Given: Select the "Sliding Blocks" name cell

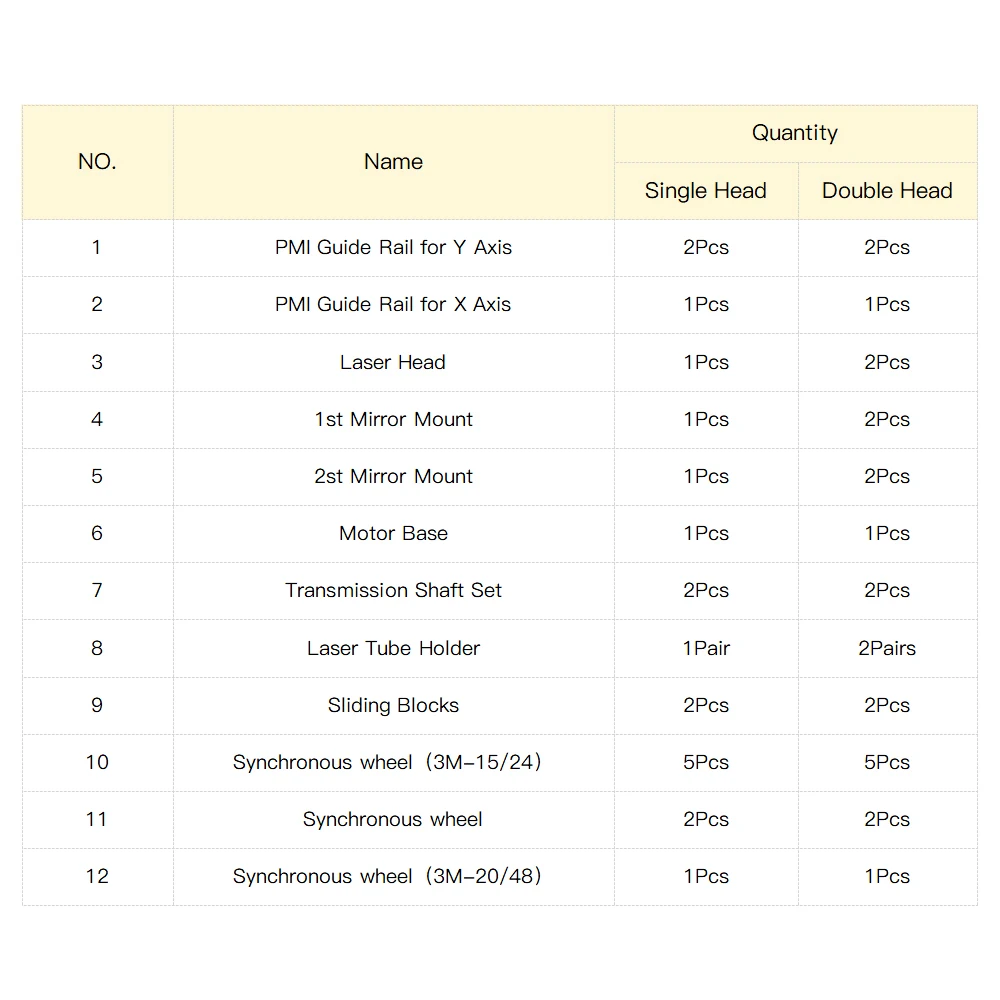Looking at the screenshot, I should [393, 705].
